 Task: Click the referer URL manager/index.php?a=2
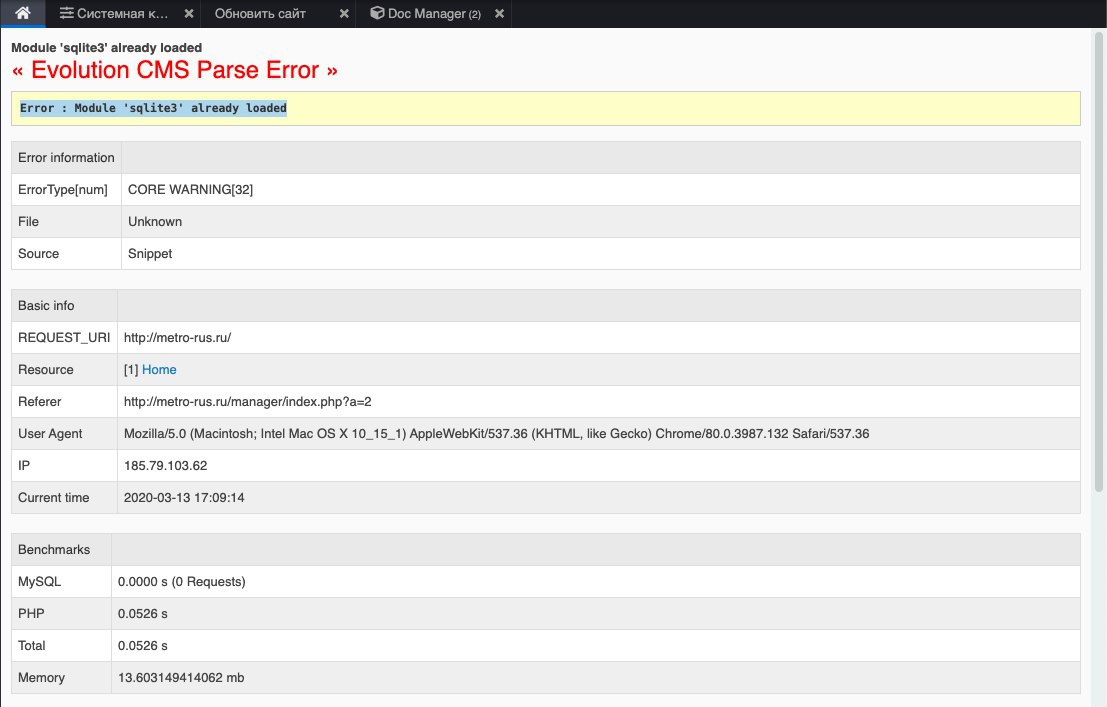[247, 401]
